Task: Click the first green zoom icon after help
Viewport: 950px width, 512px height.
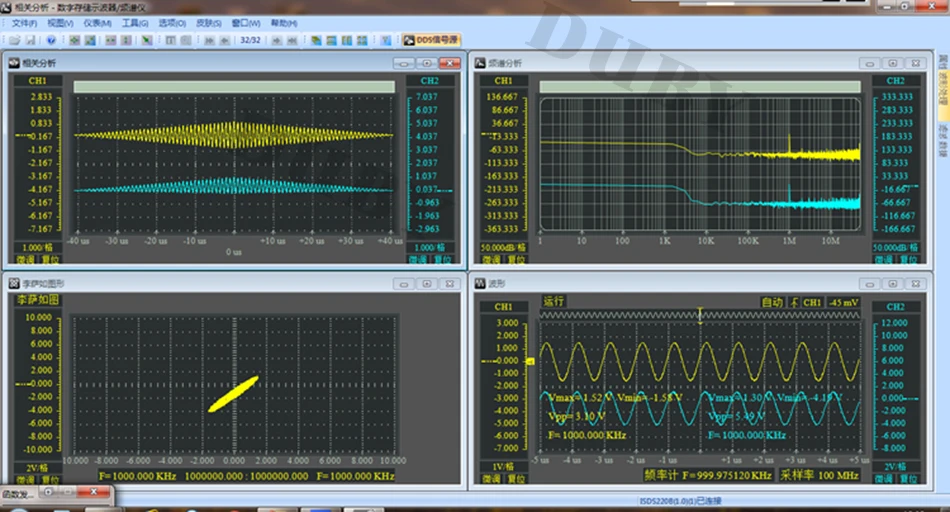Action: coord(75,40)
